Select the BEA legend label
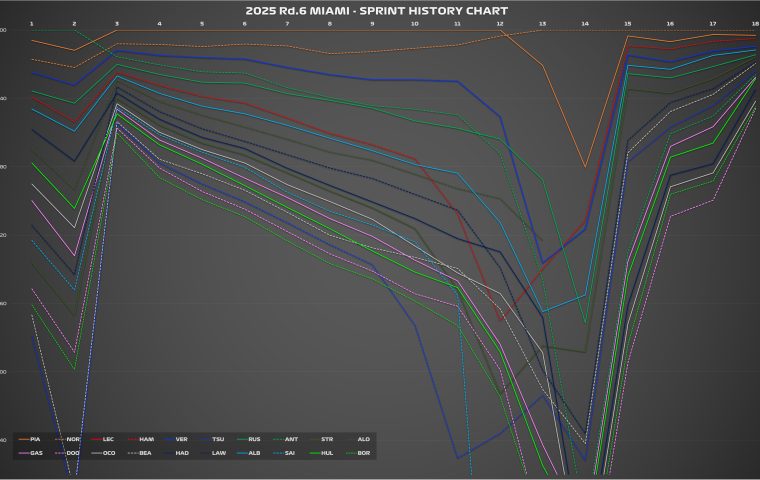 coord(145,453)
